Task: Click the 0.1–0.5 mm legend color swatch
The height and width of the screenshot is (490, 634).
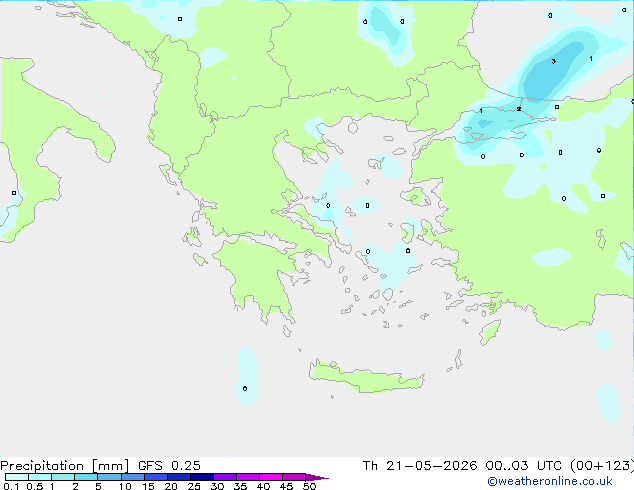Action: pyautogui.click(x=17, y=477)
